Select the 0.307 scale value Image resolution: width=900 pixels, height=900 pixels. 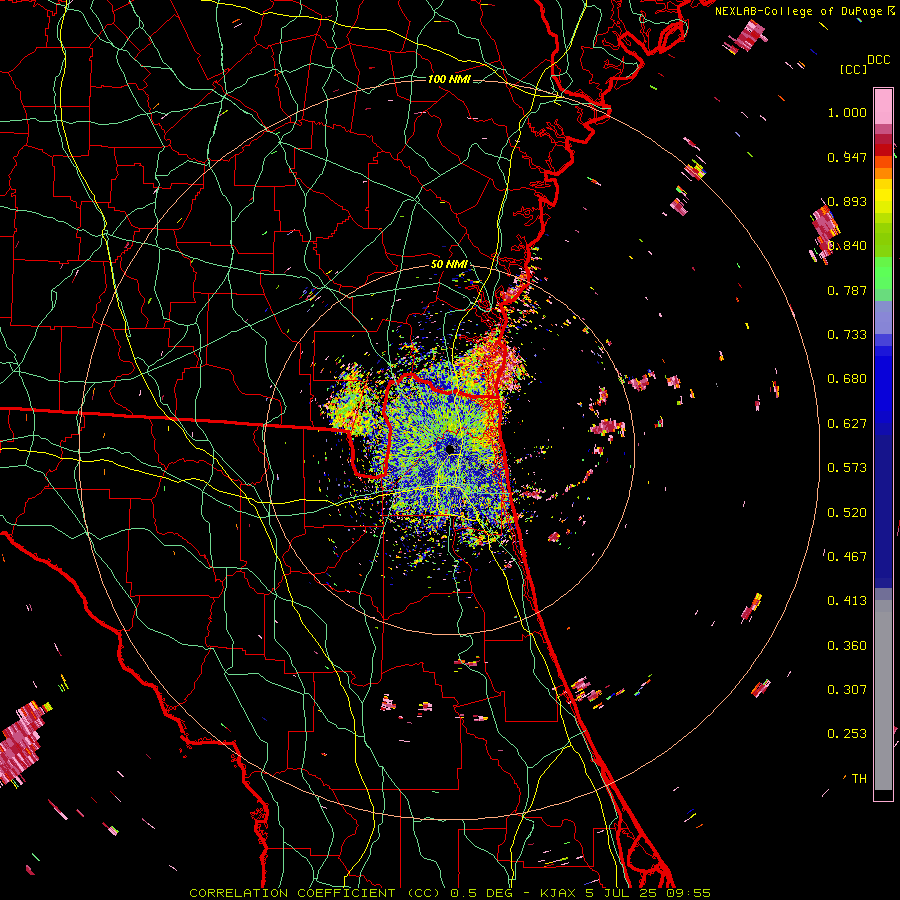tap(847, 690)
